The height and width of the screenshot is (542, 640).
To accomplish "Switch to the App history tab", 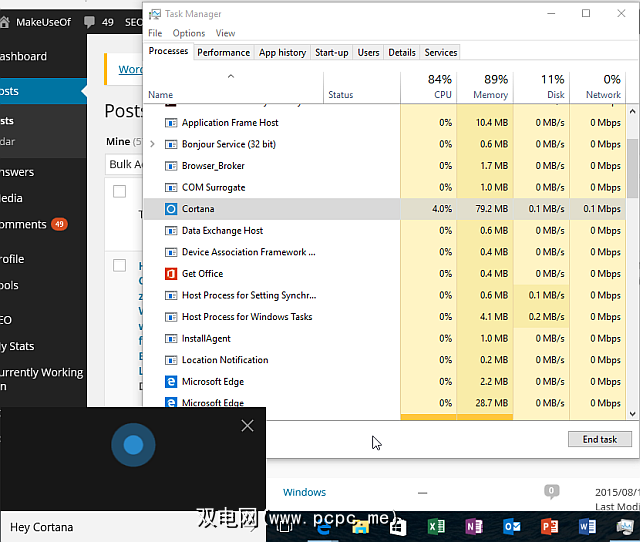I will tap(282, 53).
